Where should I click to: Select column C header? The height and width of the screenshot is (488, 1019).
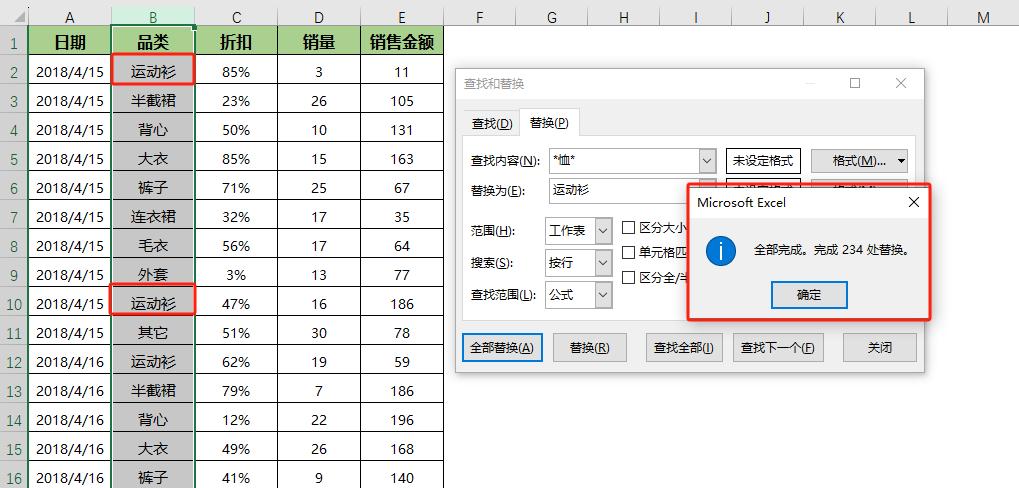[236, 17]
